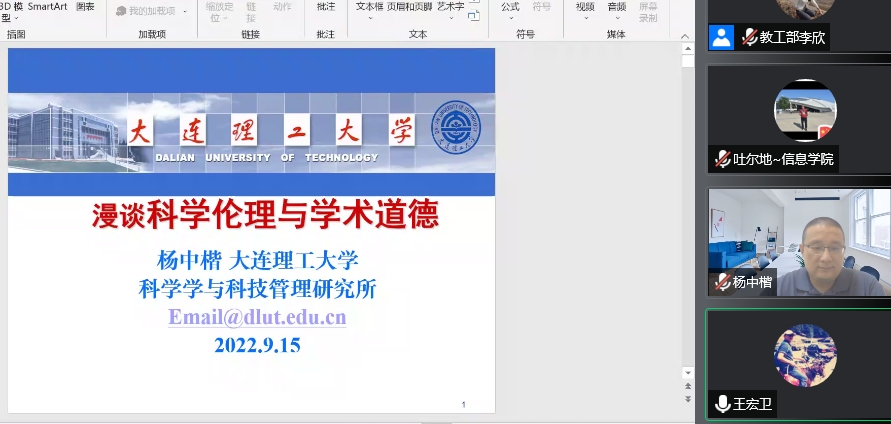Click the 科学学与科技管理研究所 text line

tap(257, 289)
